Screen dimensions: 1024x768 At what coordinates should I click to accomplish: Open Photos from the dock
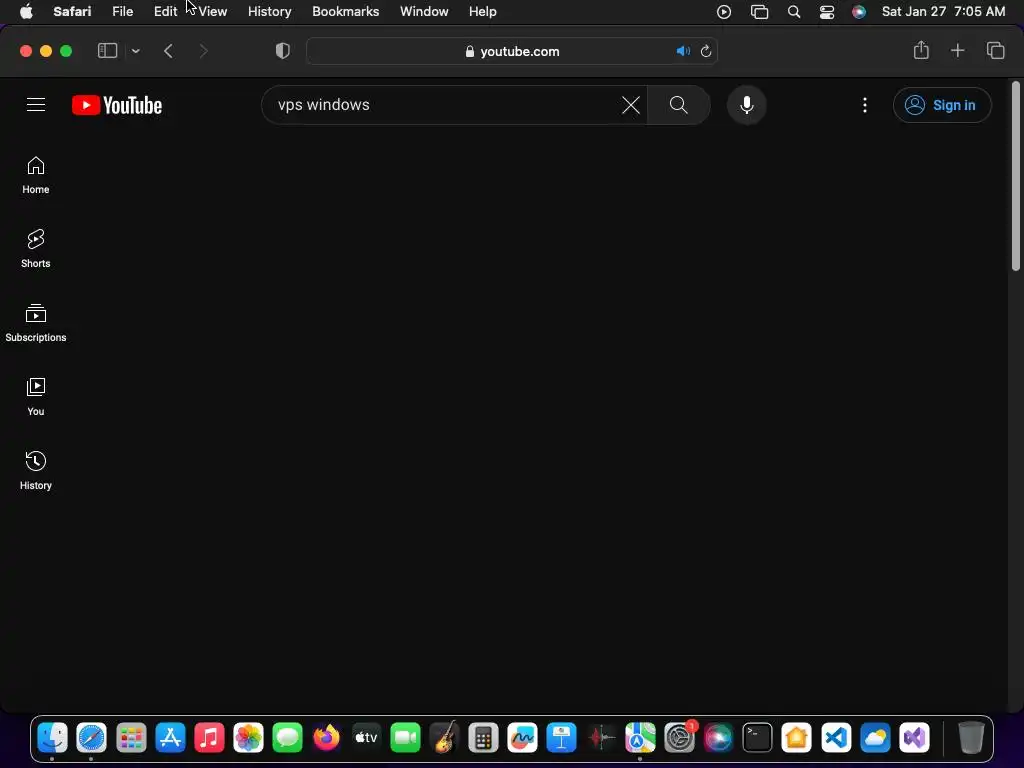[x=249, y=738]
